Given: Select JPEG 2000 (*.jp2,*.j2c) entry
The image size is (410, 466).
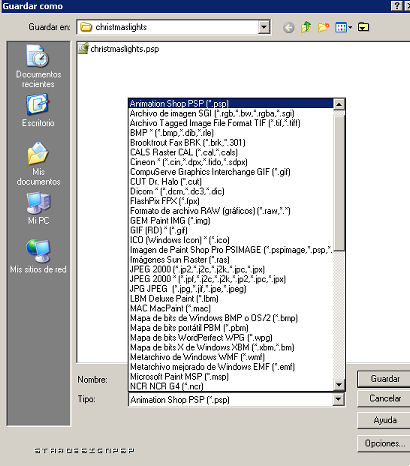Looking at the screenshot, I should coord(231,269).
